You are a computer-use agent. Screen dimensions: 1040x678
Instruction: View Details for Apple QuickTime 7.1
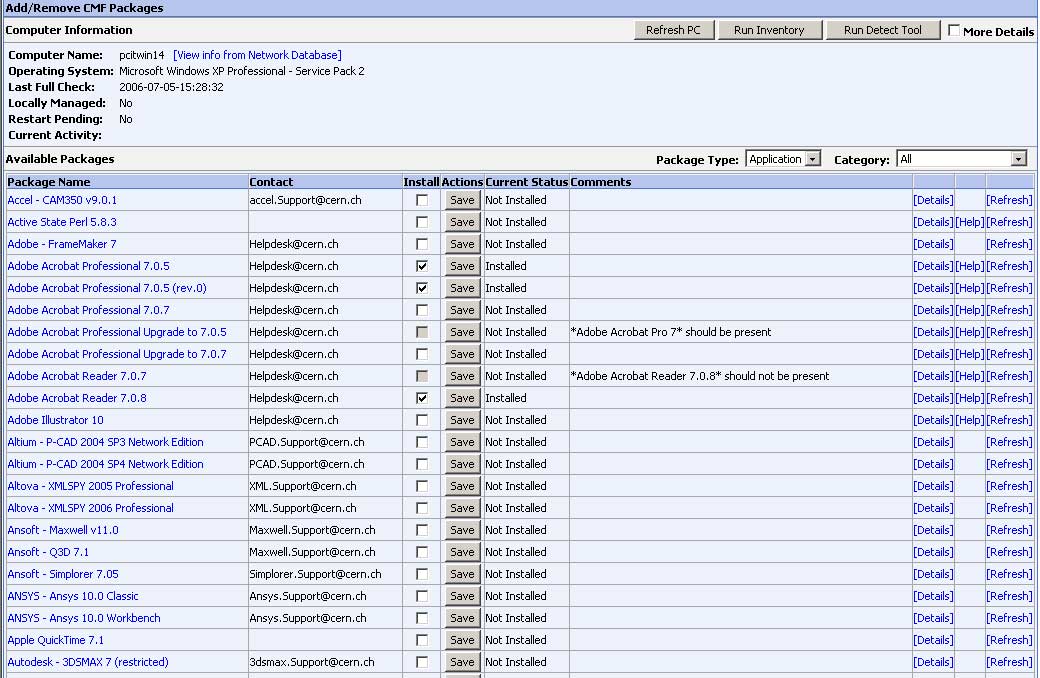[x=933, y=640]
